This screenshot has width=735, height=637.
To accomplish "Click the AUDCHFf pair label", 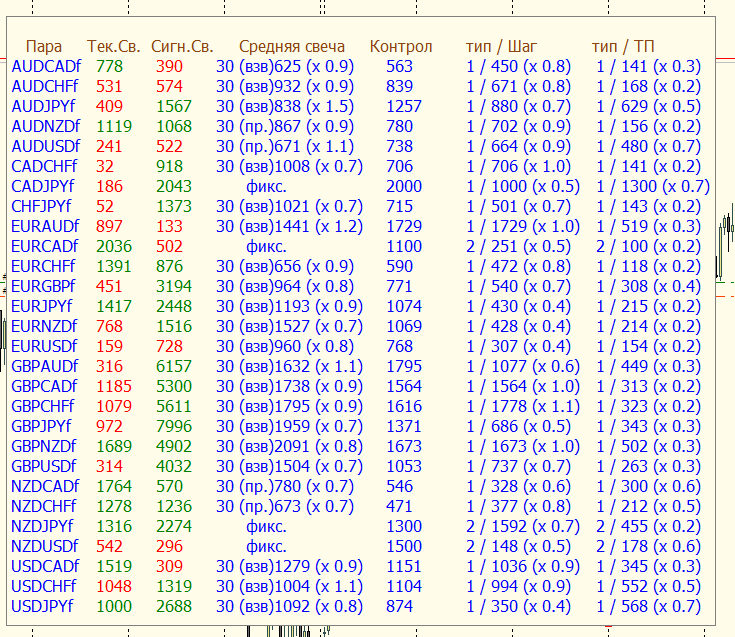I will click(x=45, y=86).
